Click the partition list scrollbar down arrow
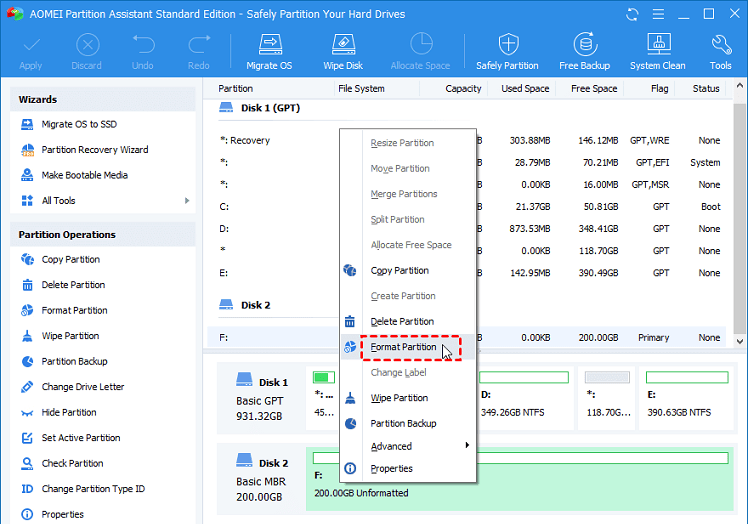 (x=739, y=341)
